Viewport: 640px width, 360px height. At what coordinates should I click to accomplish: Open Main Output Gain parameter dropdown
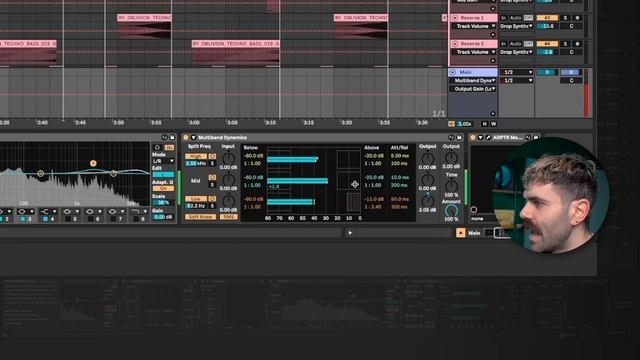click(474, 89)
